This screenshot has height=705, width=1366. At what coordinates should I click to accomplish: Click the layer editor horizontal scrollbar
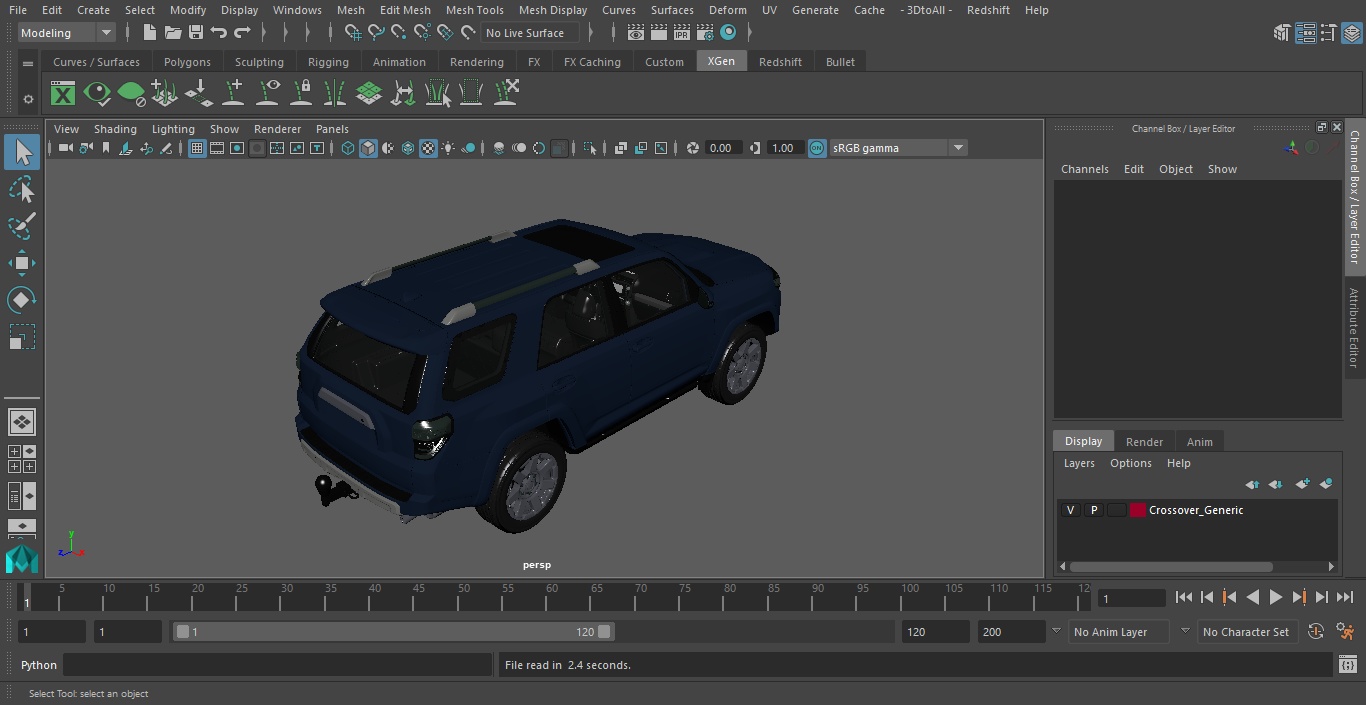(1171, 566)
